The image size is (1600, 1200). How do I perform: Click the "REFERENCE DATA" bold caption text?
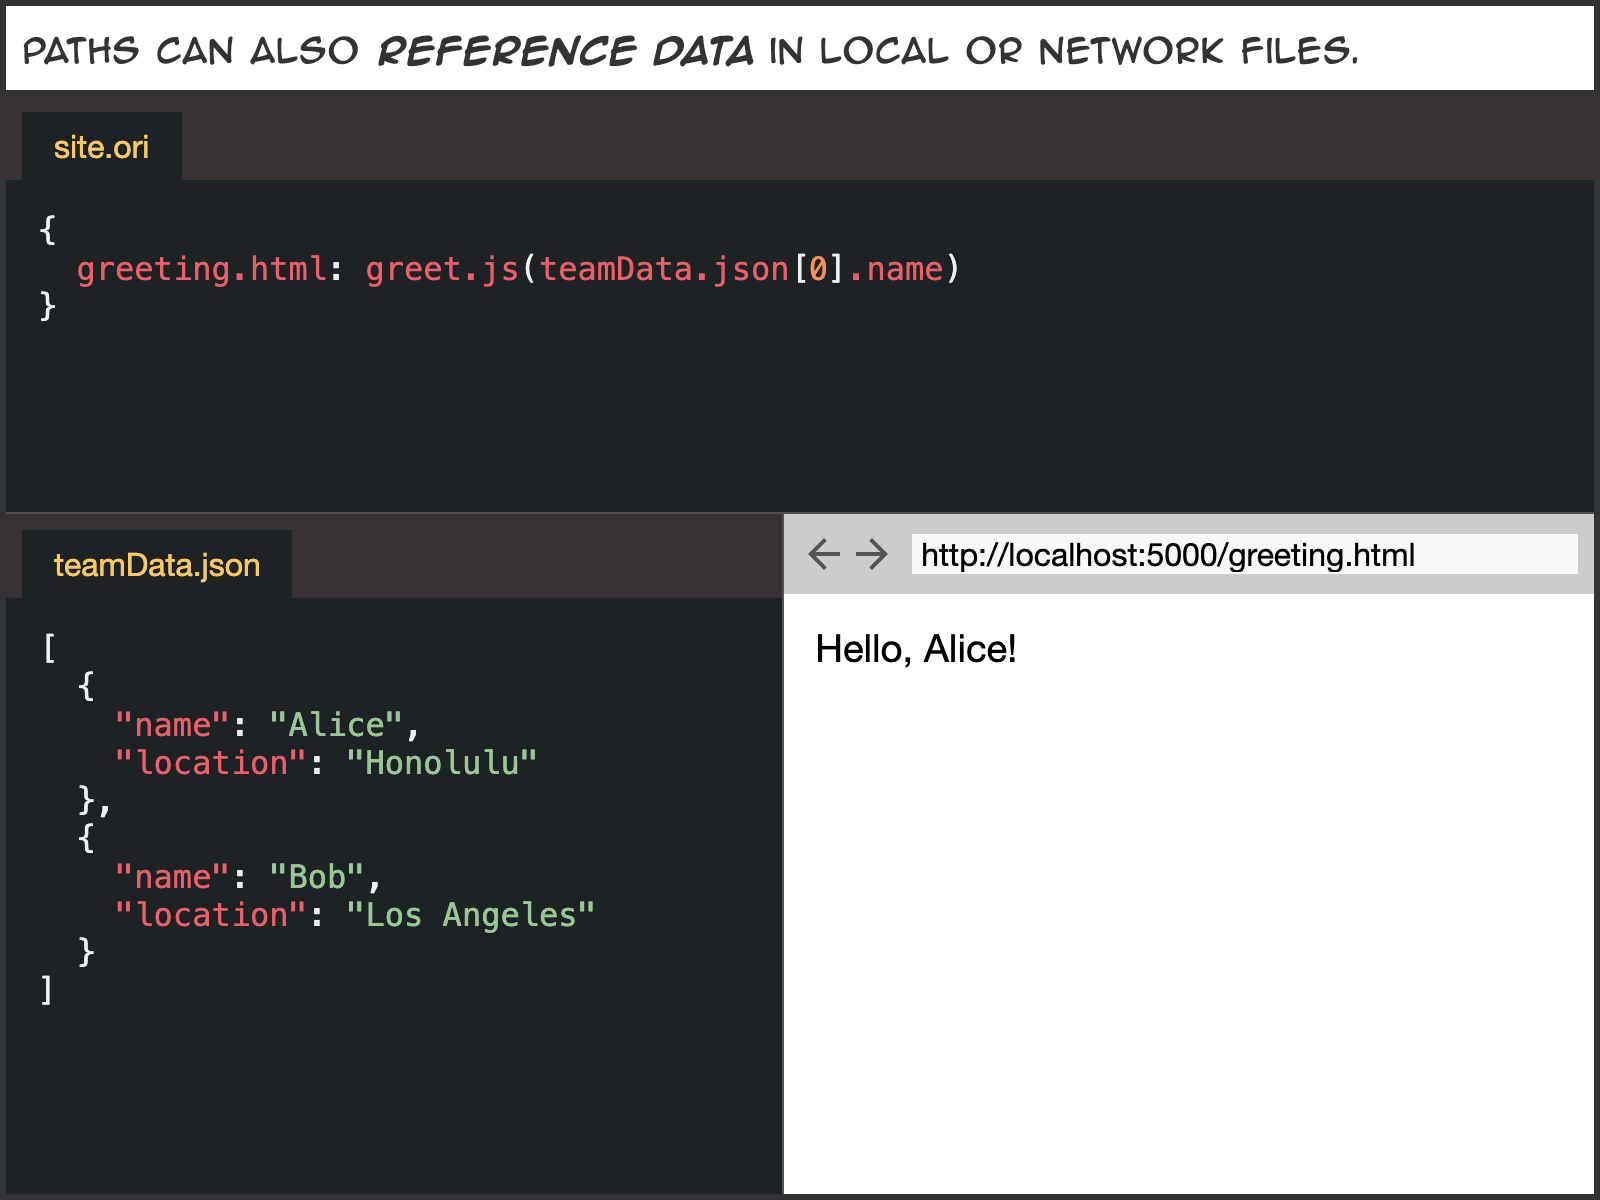click(x=565, y=50)
